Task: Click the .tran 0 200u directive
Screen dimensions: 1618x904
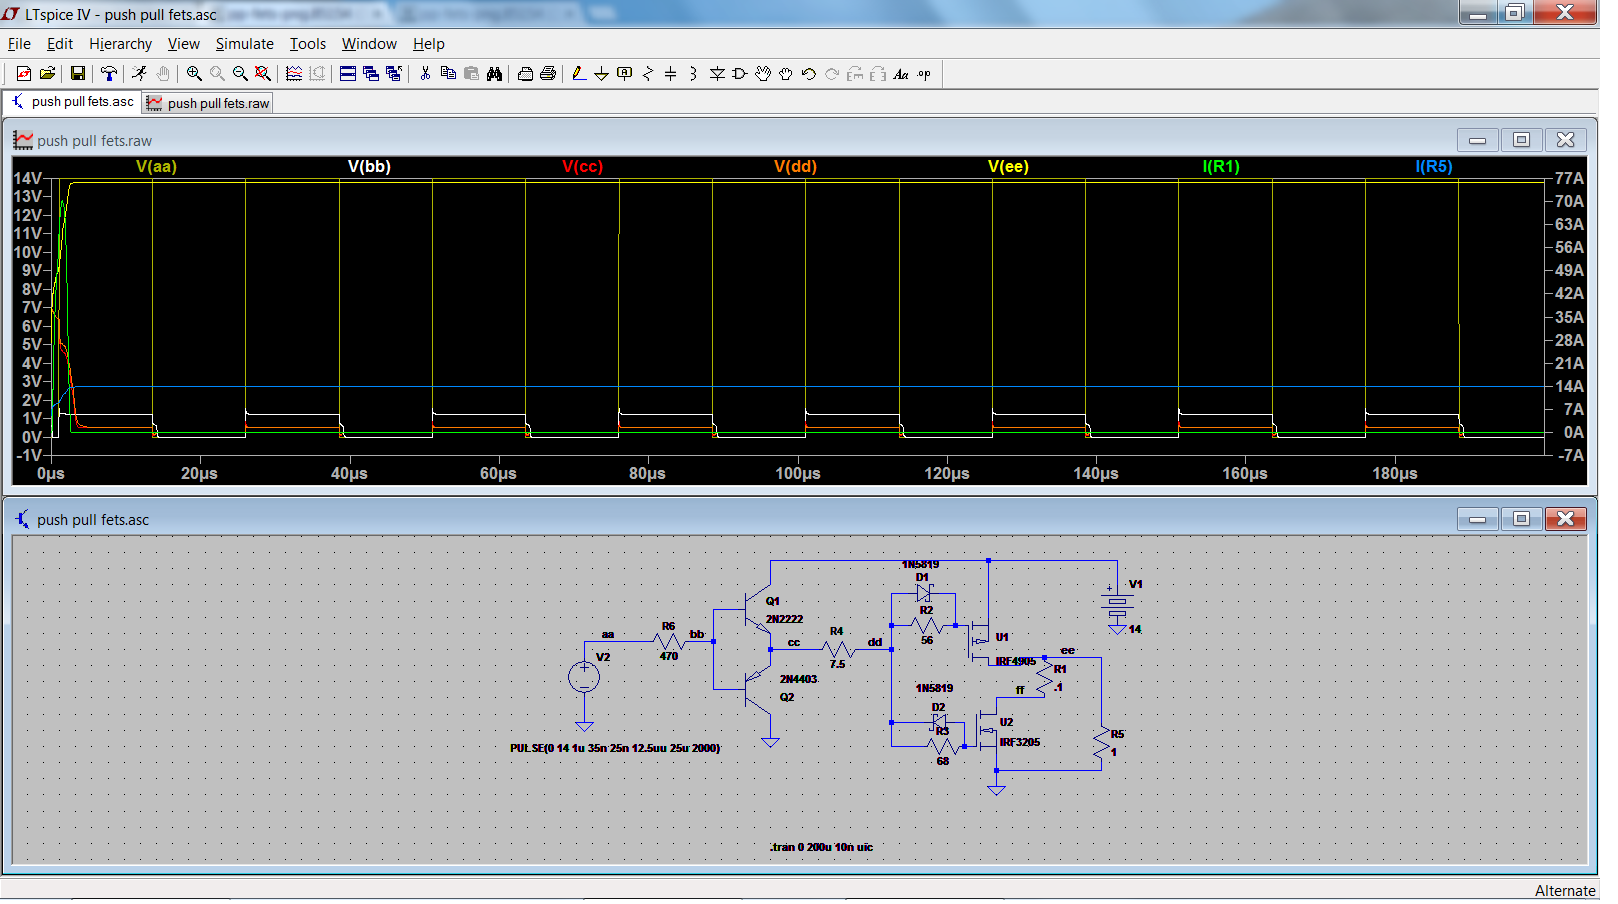Action: point(821,847)
